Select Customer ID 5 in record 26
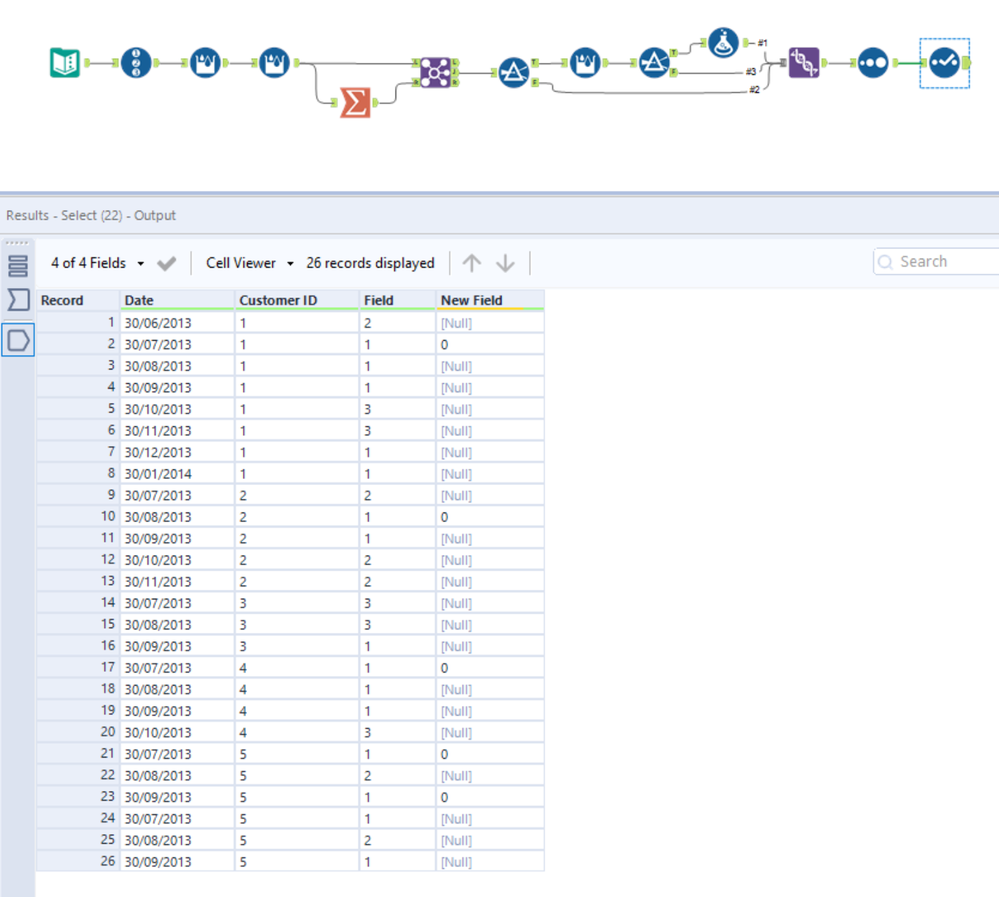 click(297, 862)
